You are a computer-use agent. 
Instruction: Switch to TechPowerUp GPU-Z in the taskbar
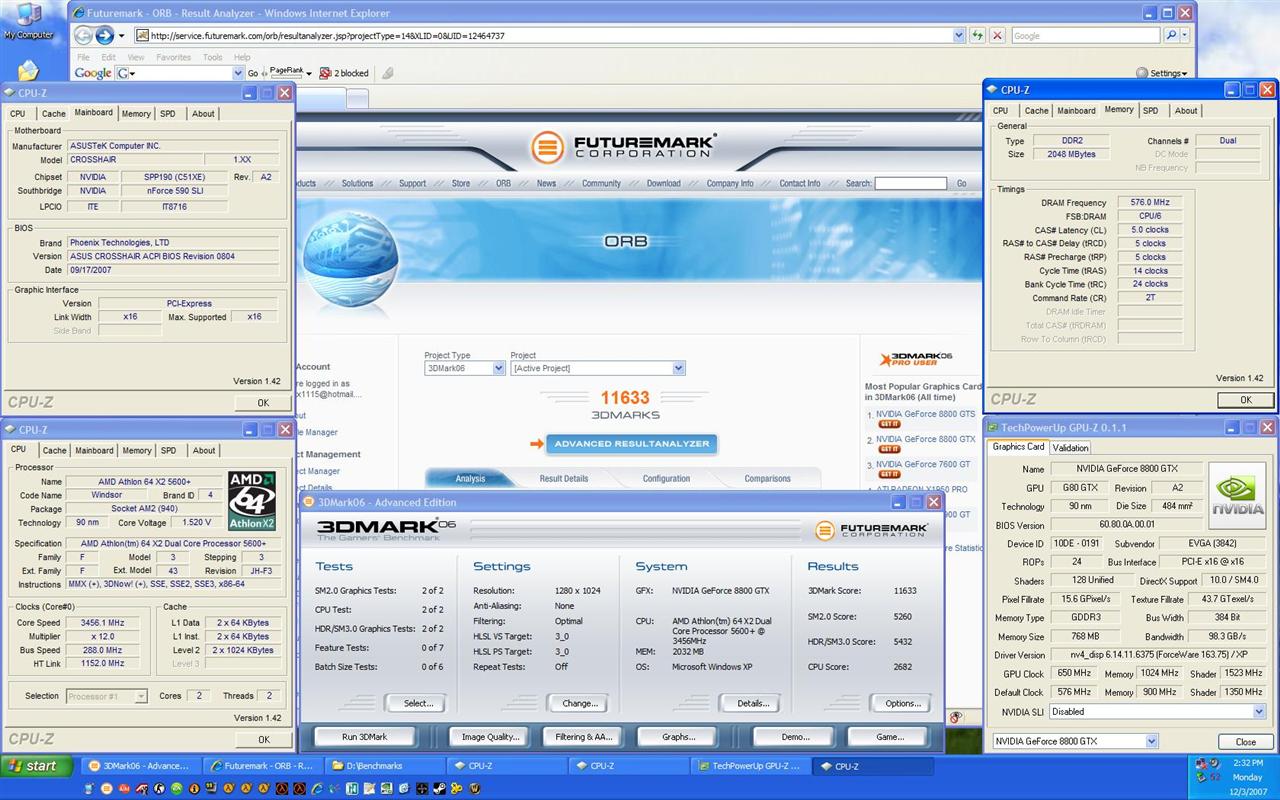(x=751, y=766)
